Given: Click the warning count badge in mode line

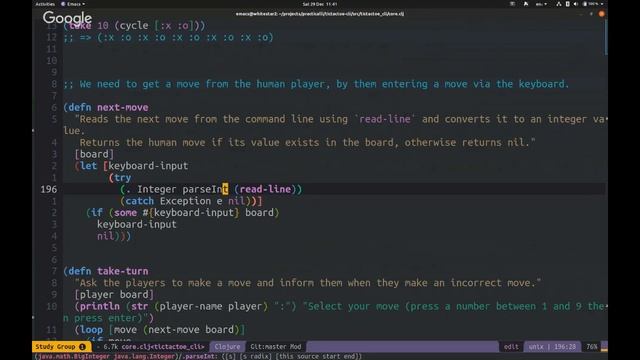Looking at the screenshot, I should click(82, 347).
